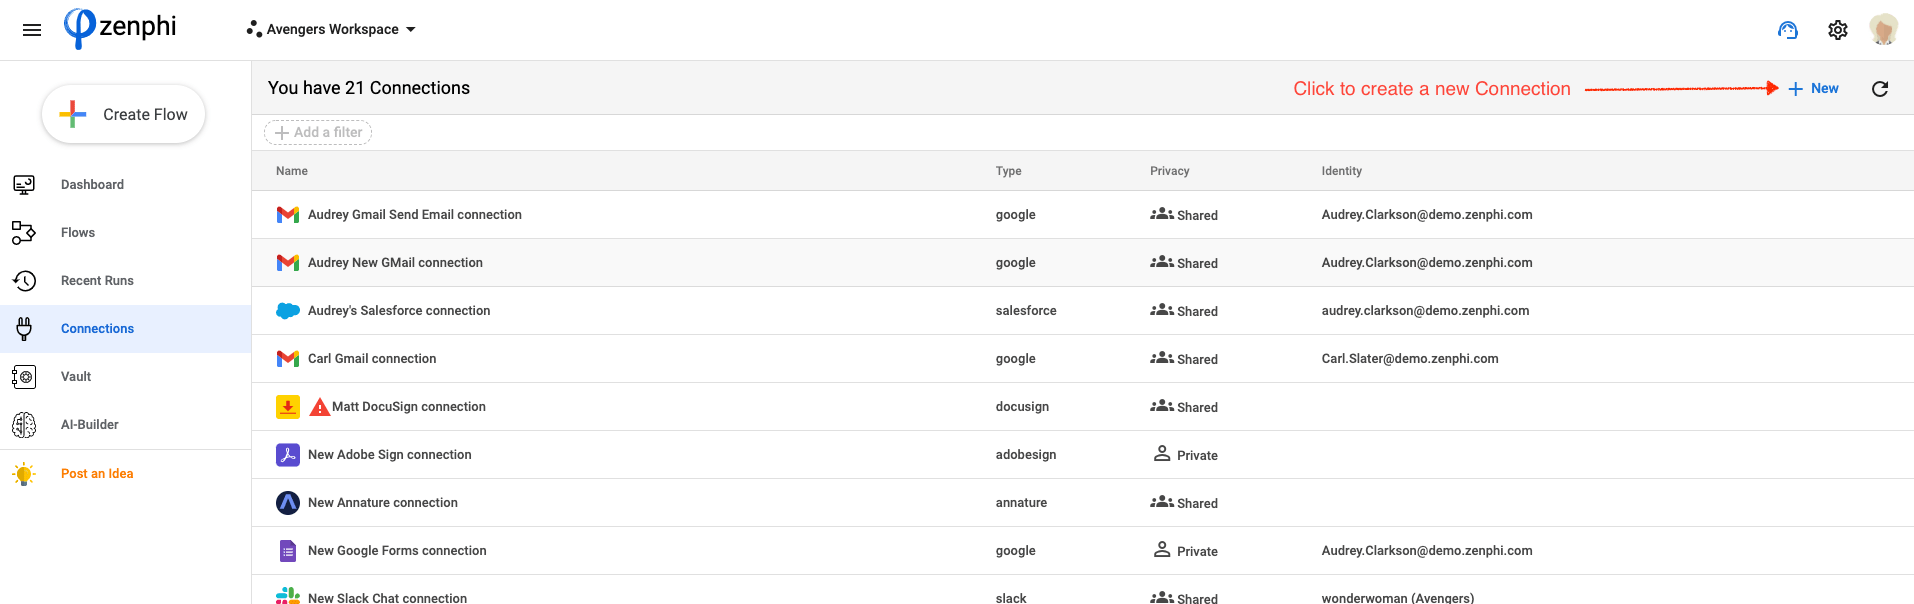The image size is (1914, 604).
Task: Click the Flows diagram icon
Action: 24,232
